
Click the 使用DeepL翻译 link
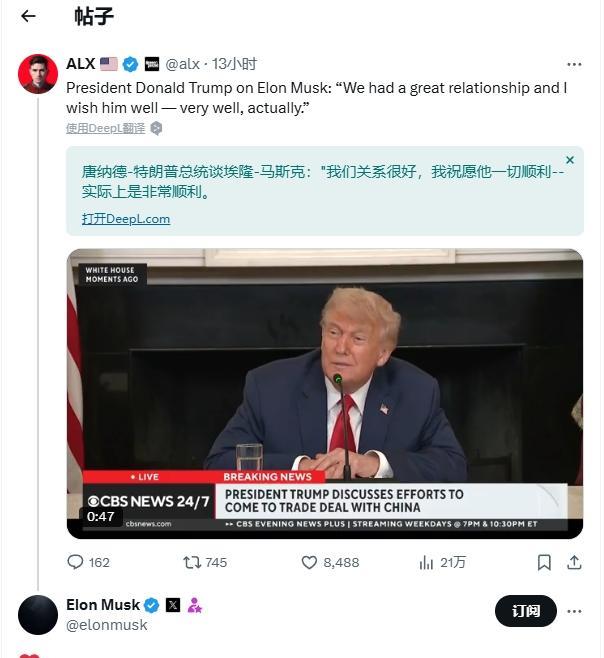point(105,128)
